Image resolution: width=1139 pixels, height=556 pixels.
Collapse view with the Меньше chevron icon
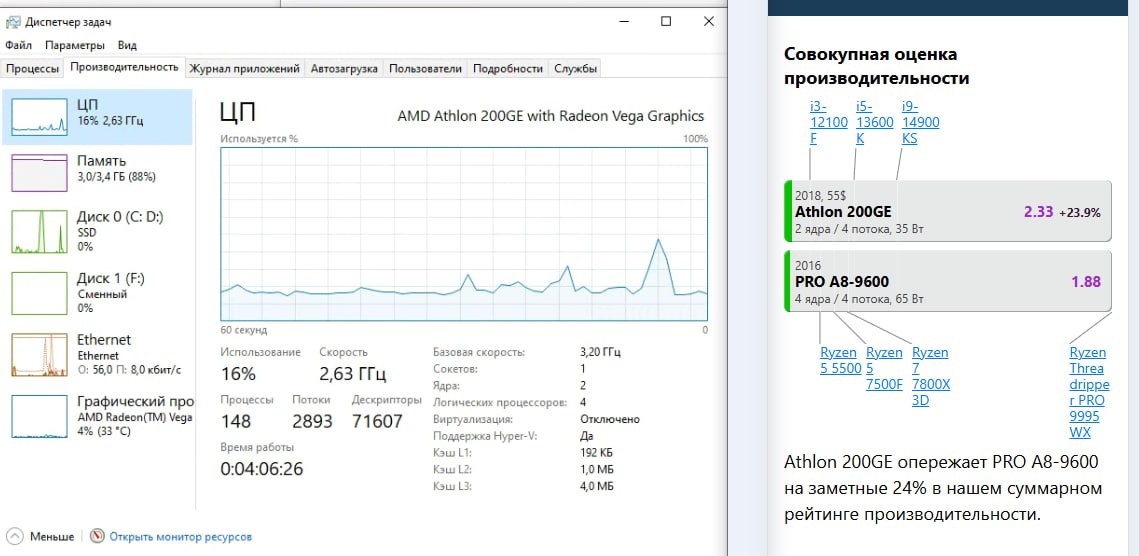(15, 536)
